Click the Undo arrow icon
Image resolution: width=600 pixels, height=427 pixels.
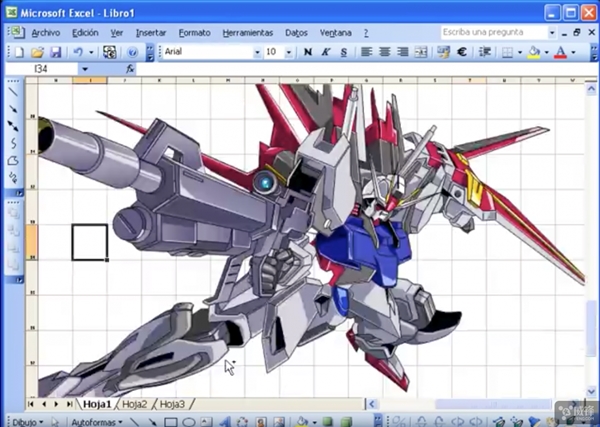pyautogui.click(x=77, y=51)
